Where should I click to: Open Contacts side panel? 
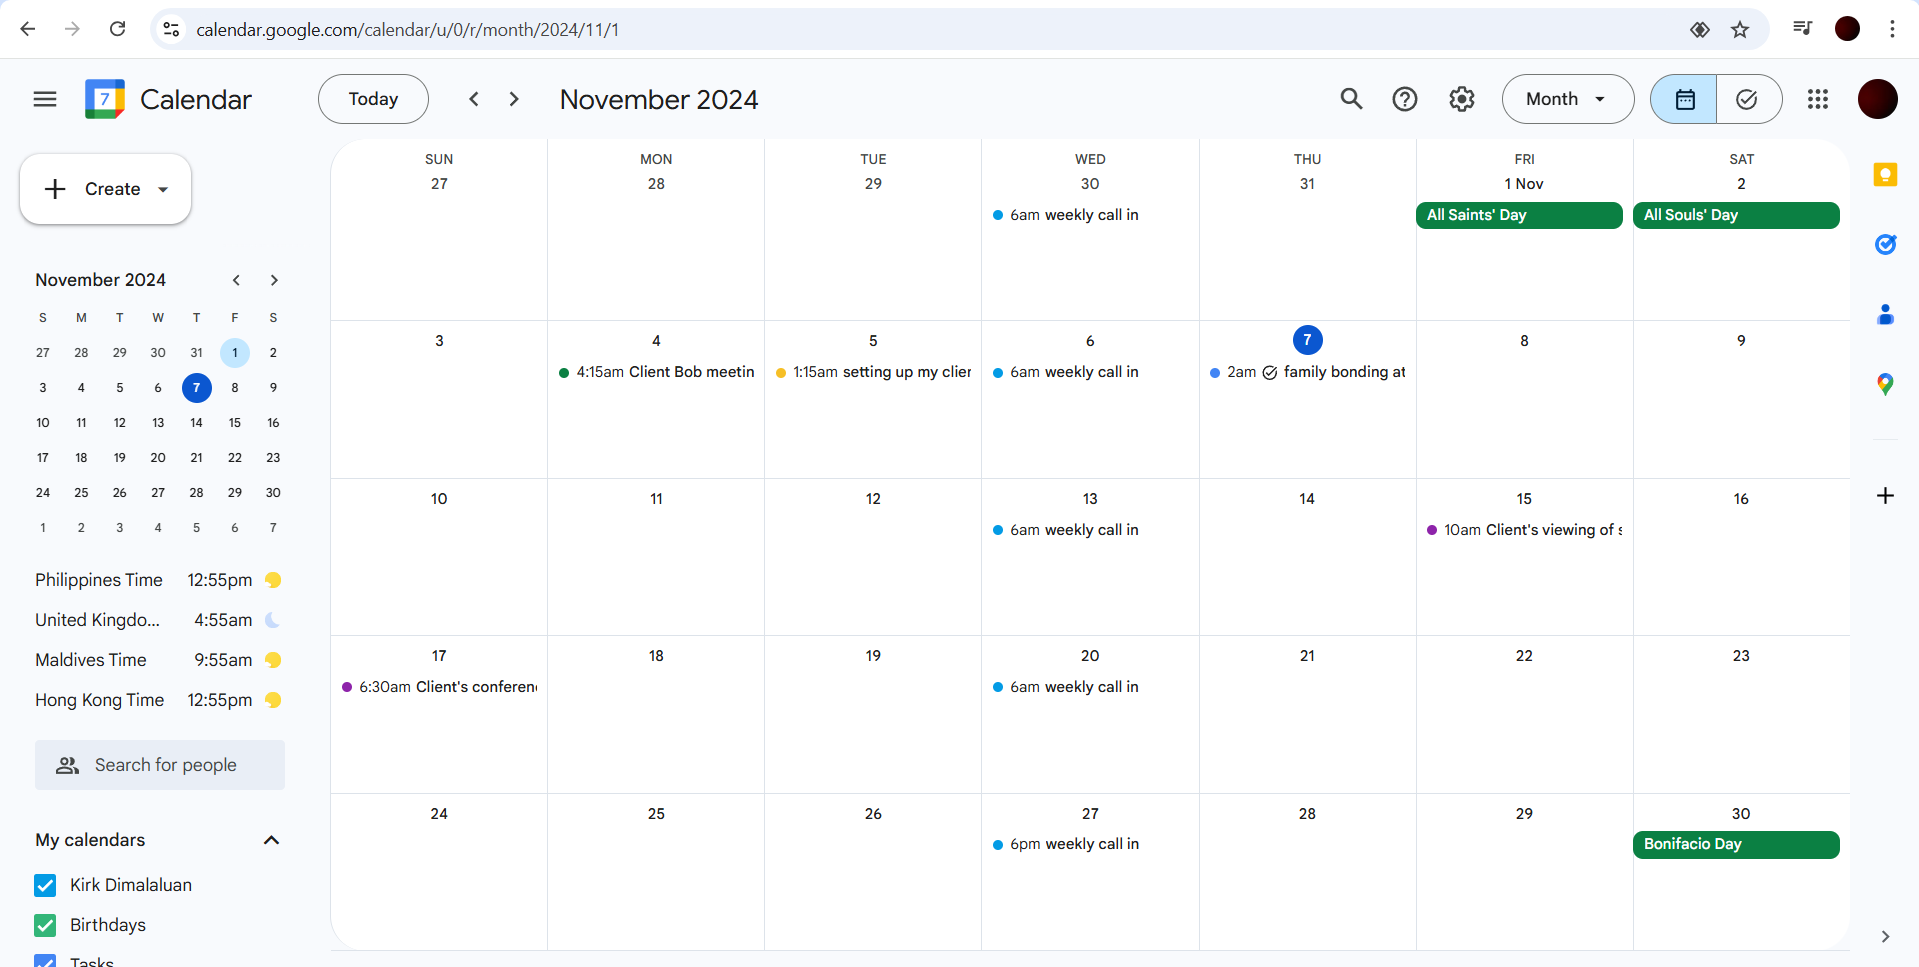1885,315
